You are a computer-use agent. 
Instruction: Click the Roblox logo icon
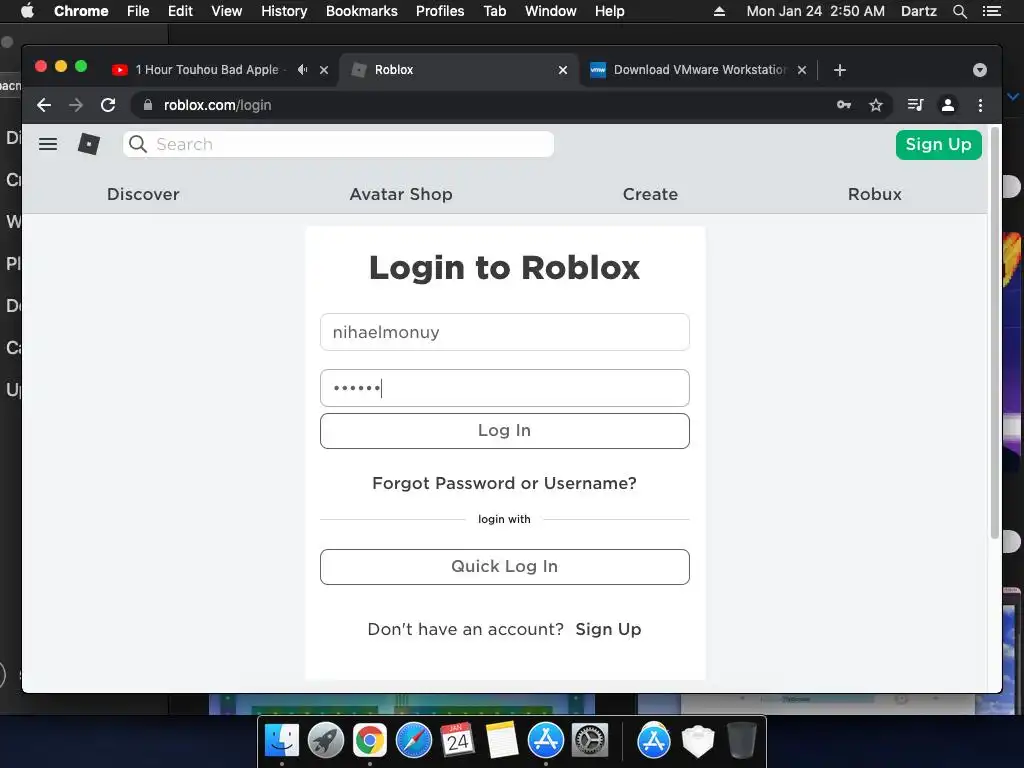click(x=89, y=144)
